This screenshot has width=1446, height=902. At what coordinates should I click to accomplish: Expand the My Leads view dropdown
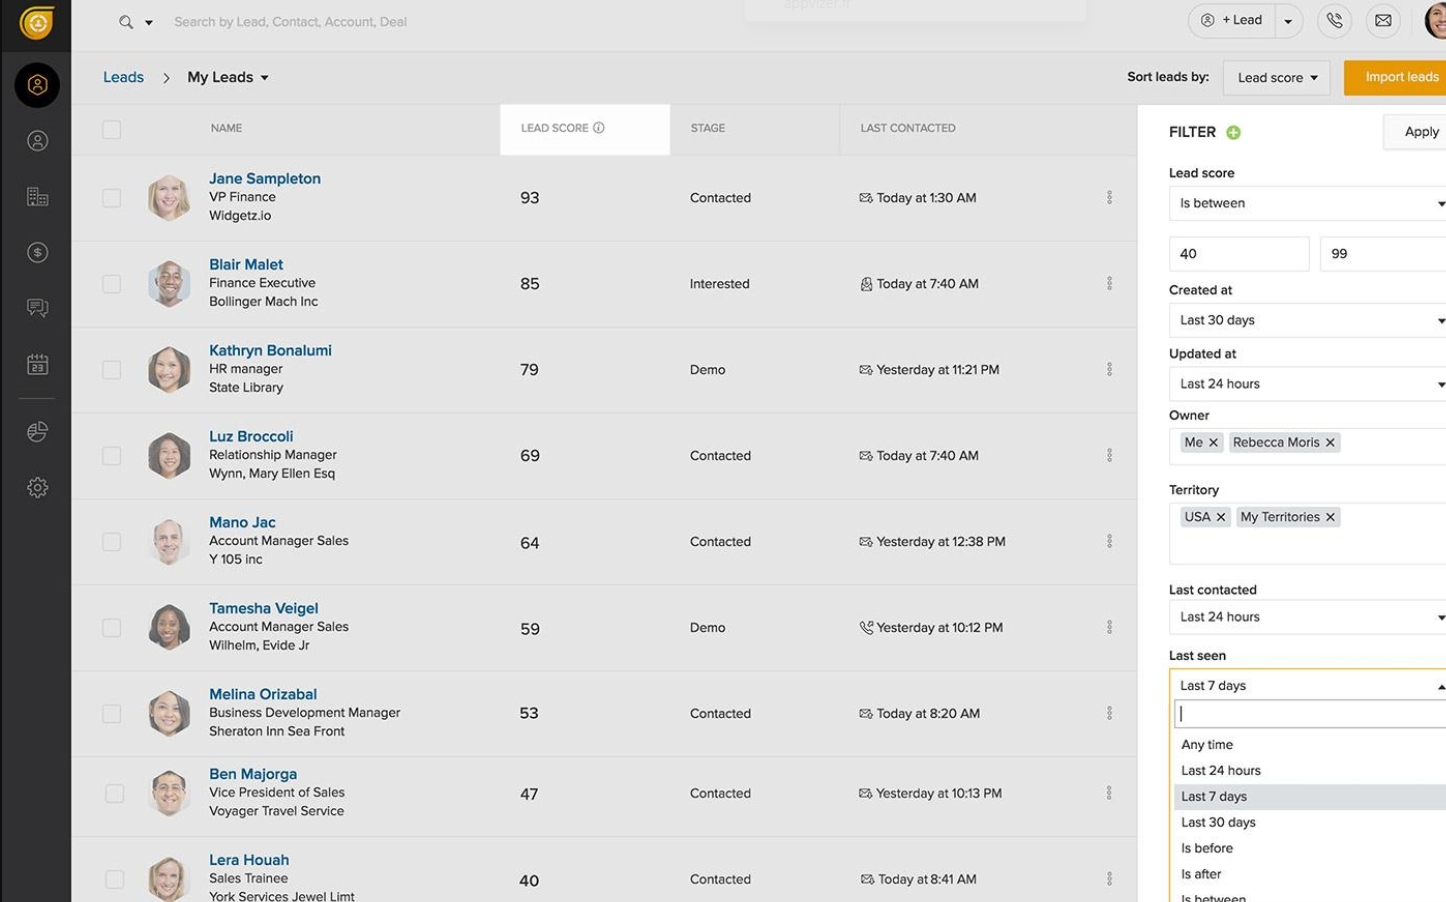[228, 78]
